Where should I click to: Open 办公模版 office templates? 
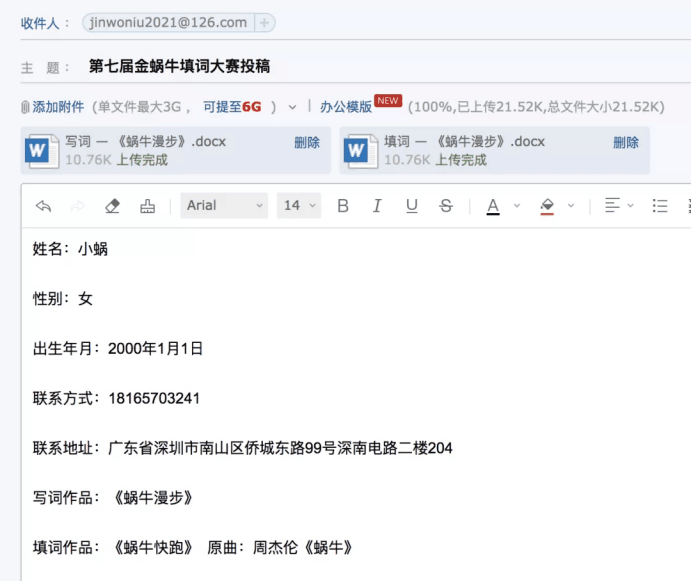(x=346, y=107)
